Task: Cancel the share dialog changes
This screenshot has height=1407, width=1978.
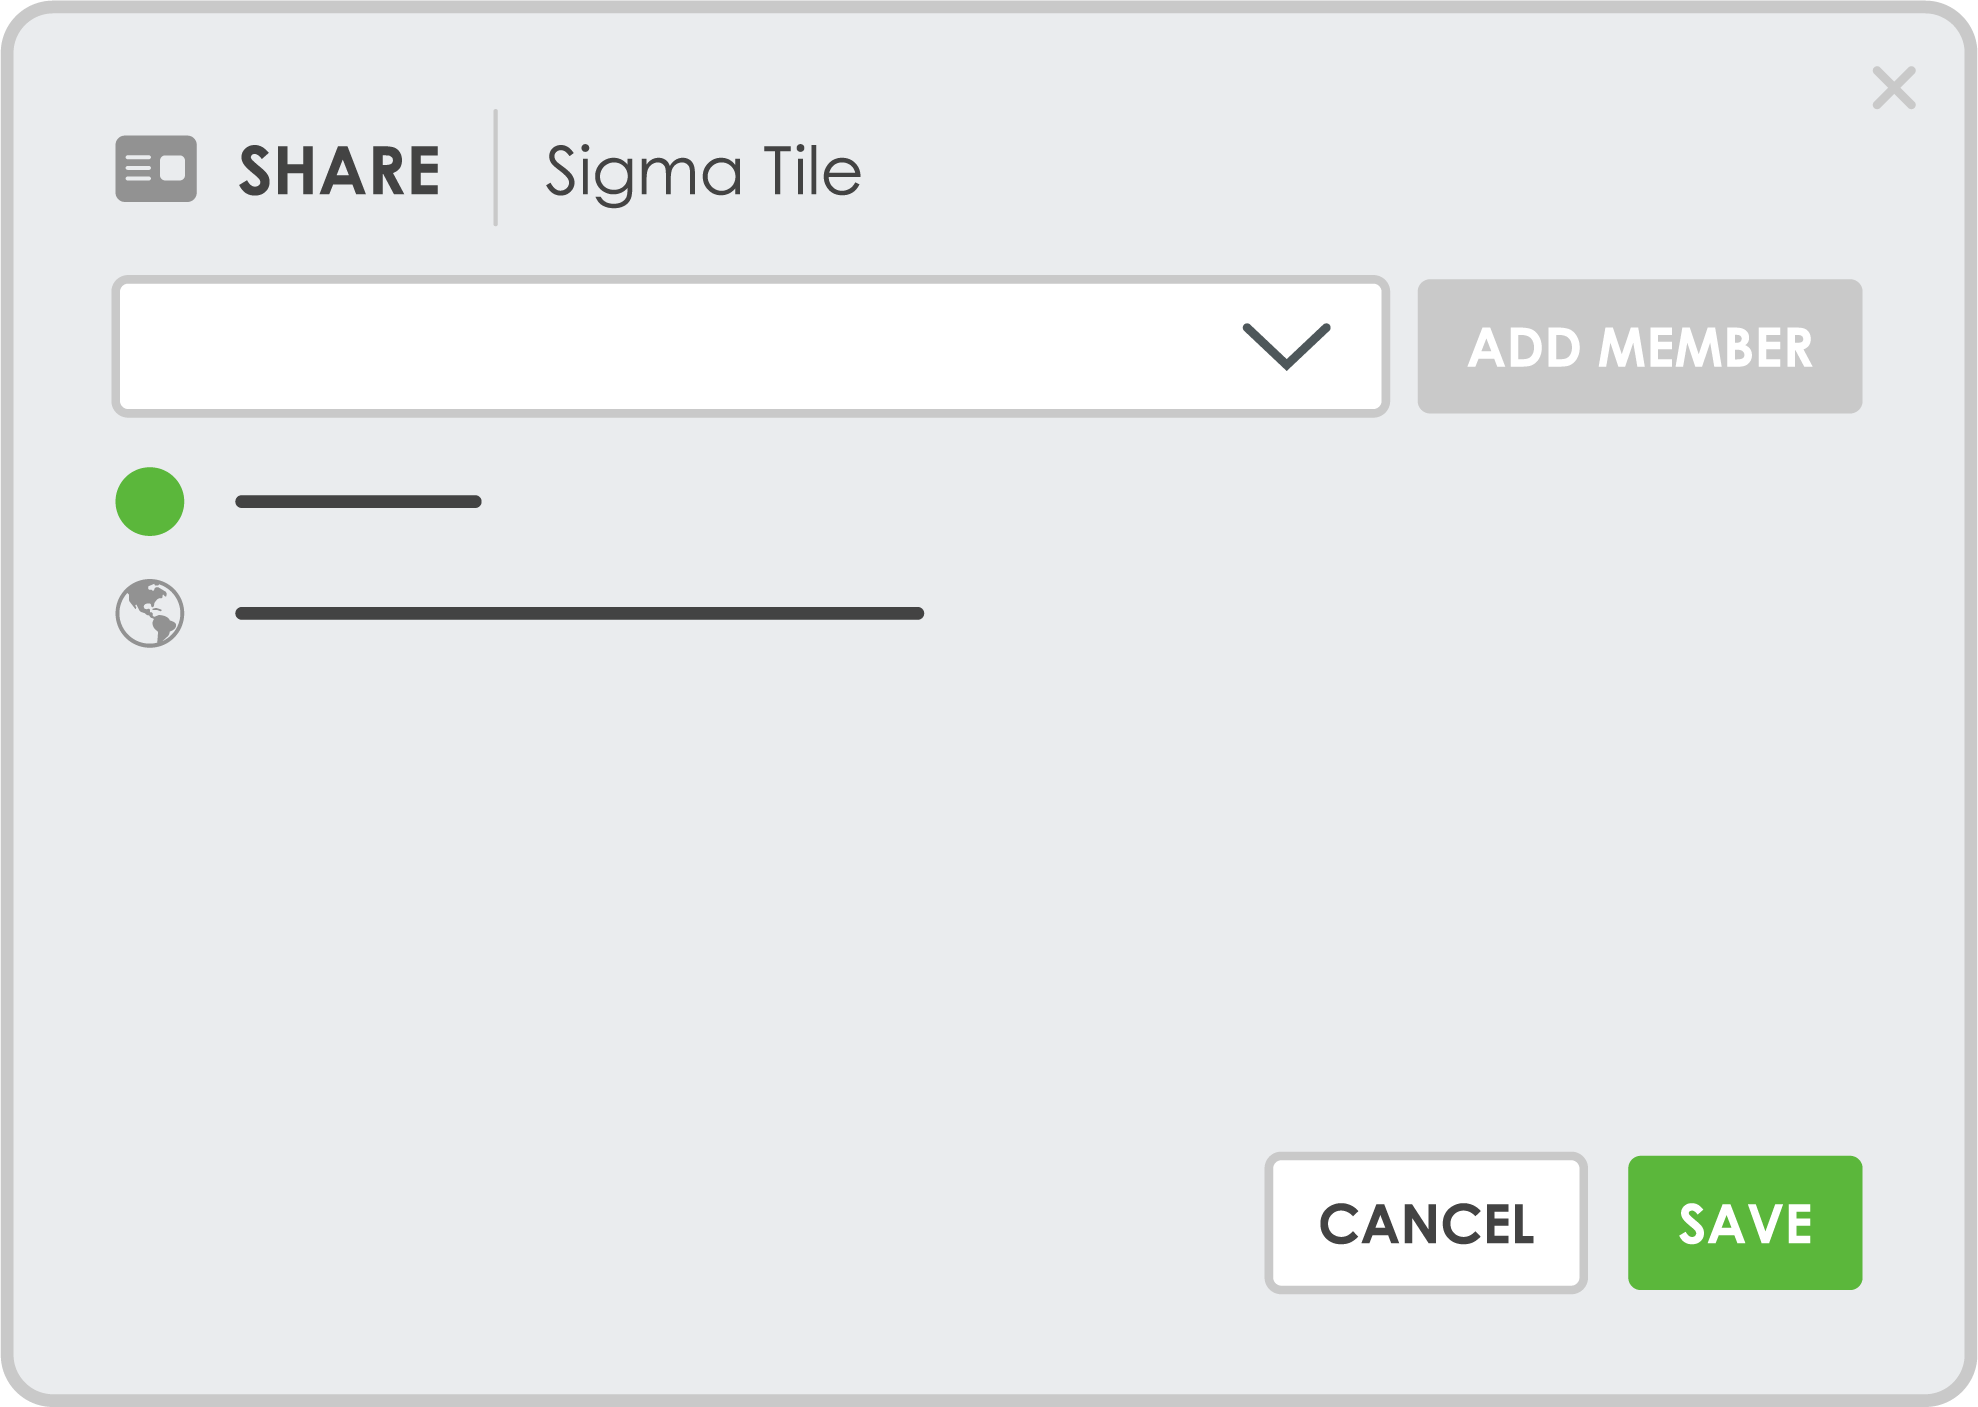Action: click(1426, 1222)
